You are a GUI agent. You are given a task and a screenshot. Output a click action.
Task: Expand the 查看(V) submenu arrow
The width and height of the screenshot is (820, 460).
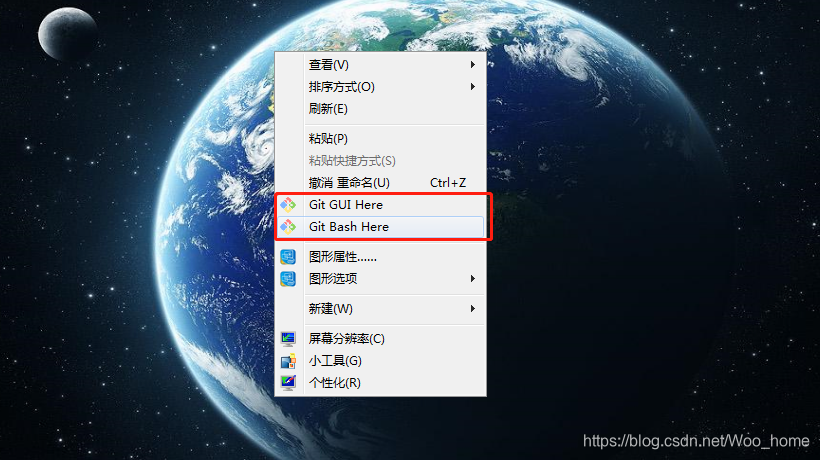pos(472,65)
